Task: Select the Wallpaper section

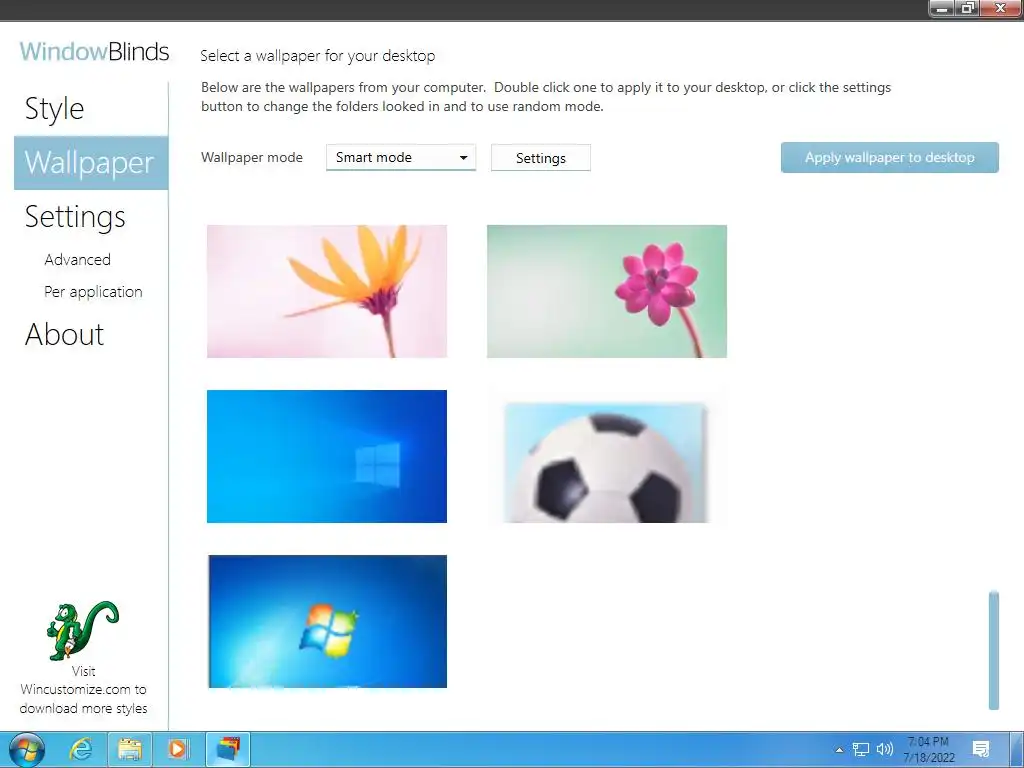Action: [x=91, y=163]
